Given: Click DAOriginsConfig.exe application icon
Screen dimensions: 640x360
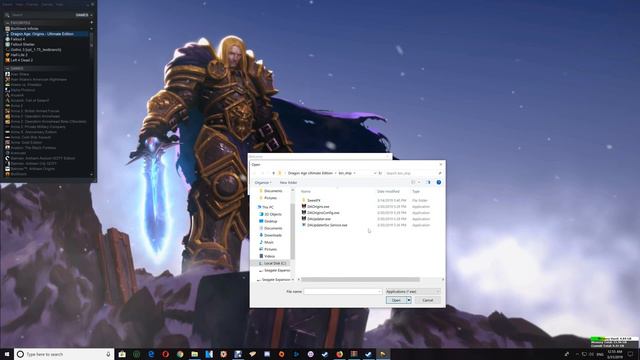Looking at the screenshot, I should (x=304, y=213).
